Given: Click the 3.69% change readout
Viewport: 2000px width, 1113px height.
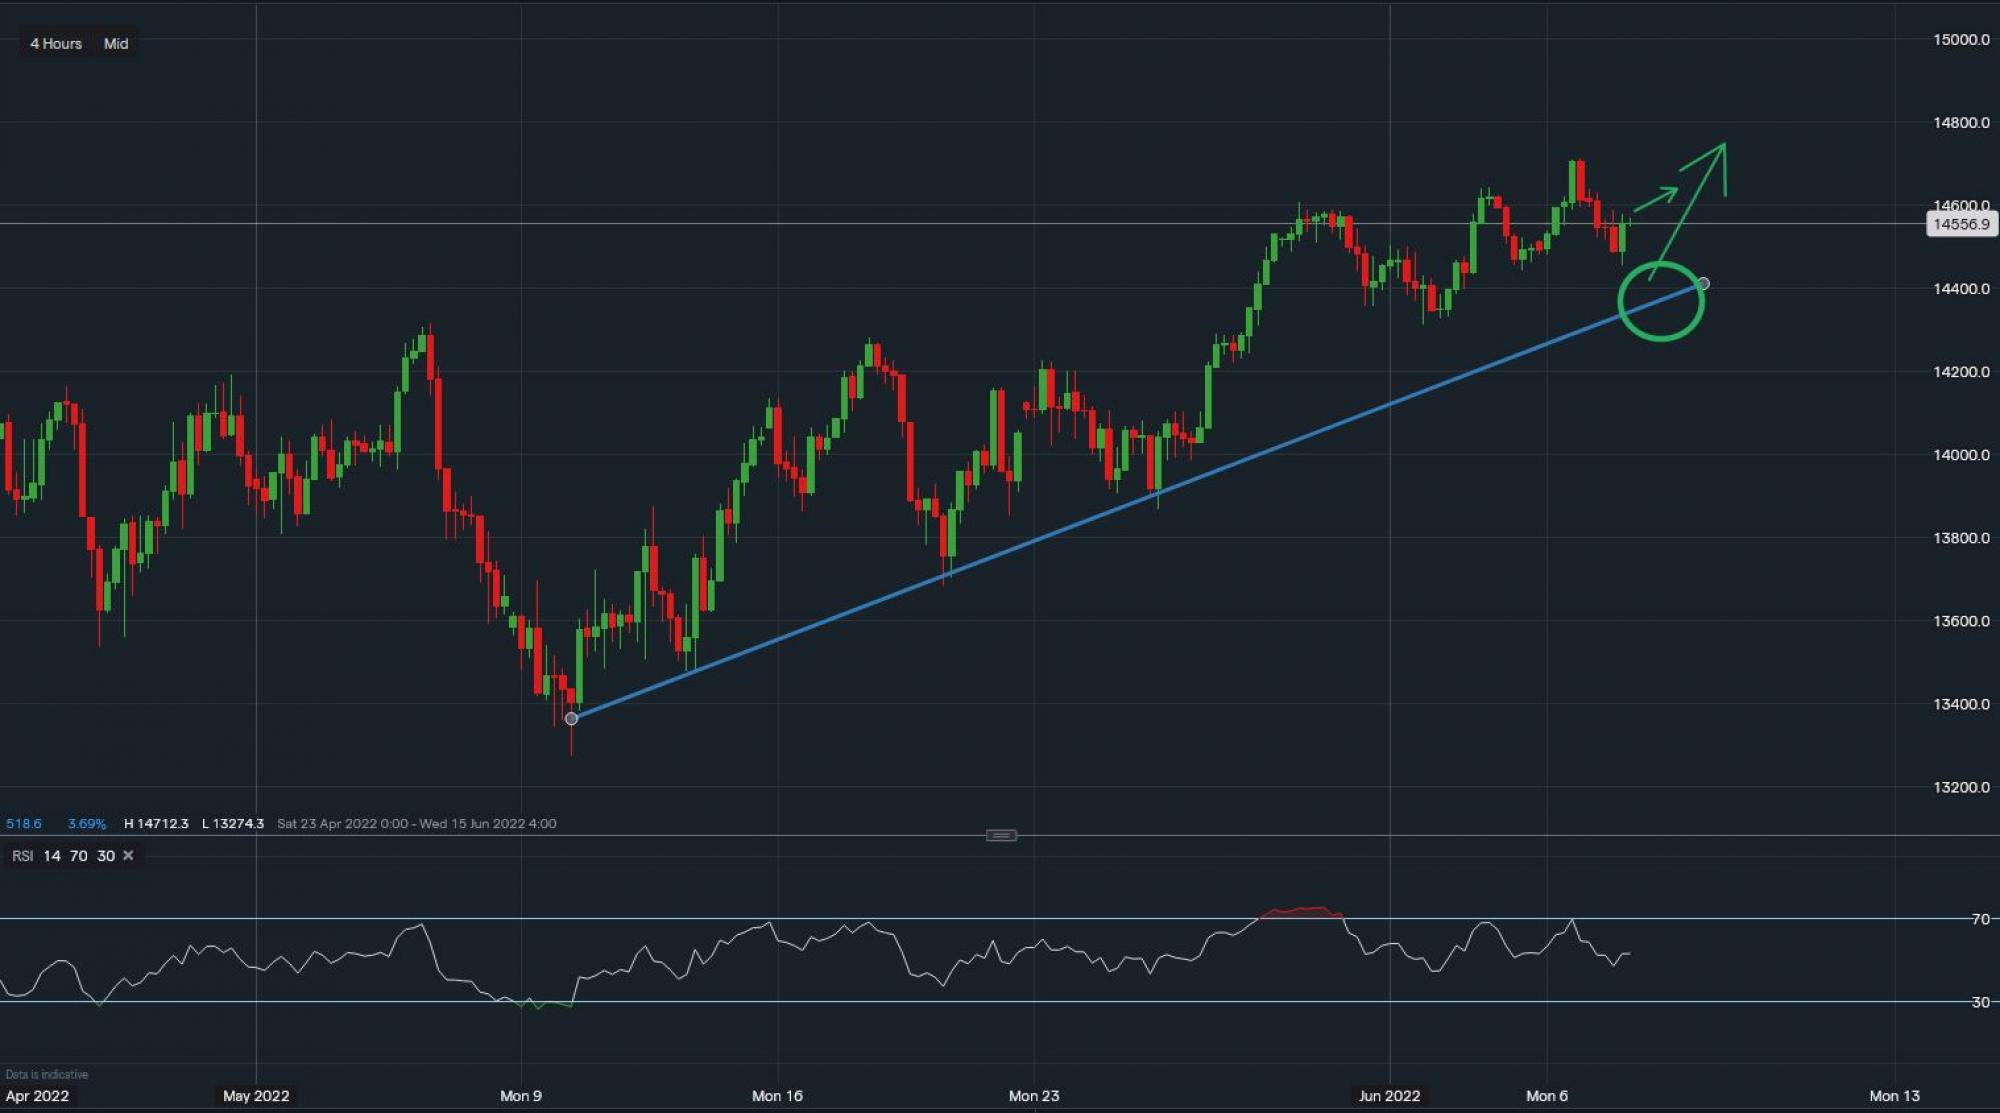Looking at the screenshot, I should coord(87,824).
